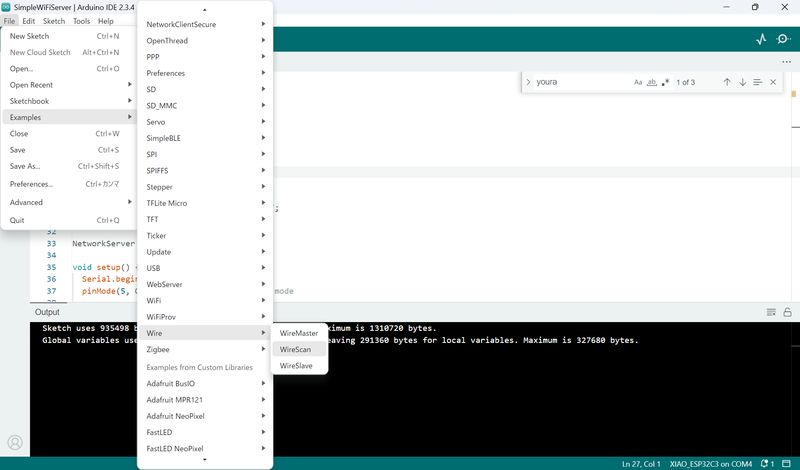
Task: Click 'XIAO_ESP32C3 on COM4' board status
Action: pyautogui.click(x=711, y=464)
